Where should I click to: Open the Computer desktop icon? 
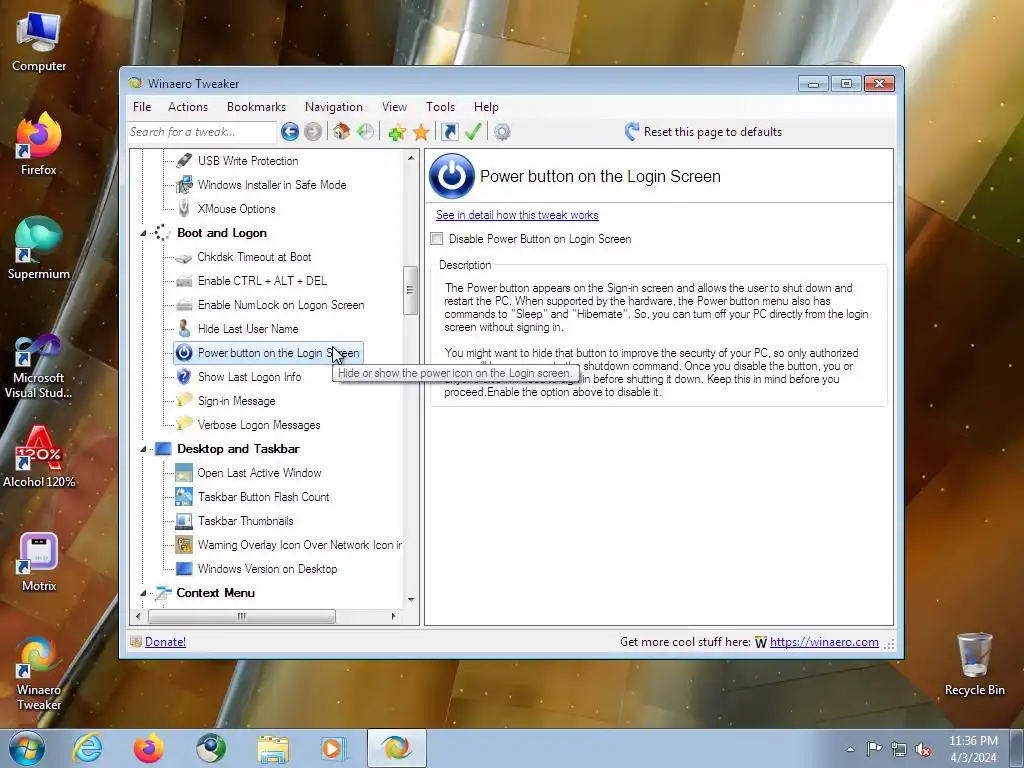(39, 42)
